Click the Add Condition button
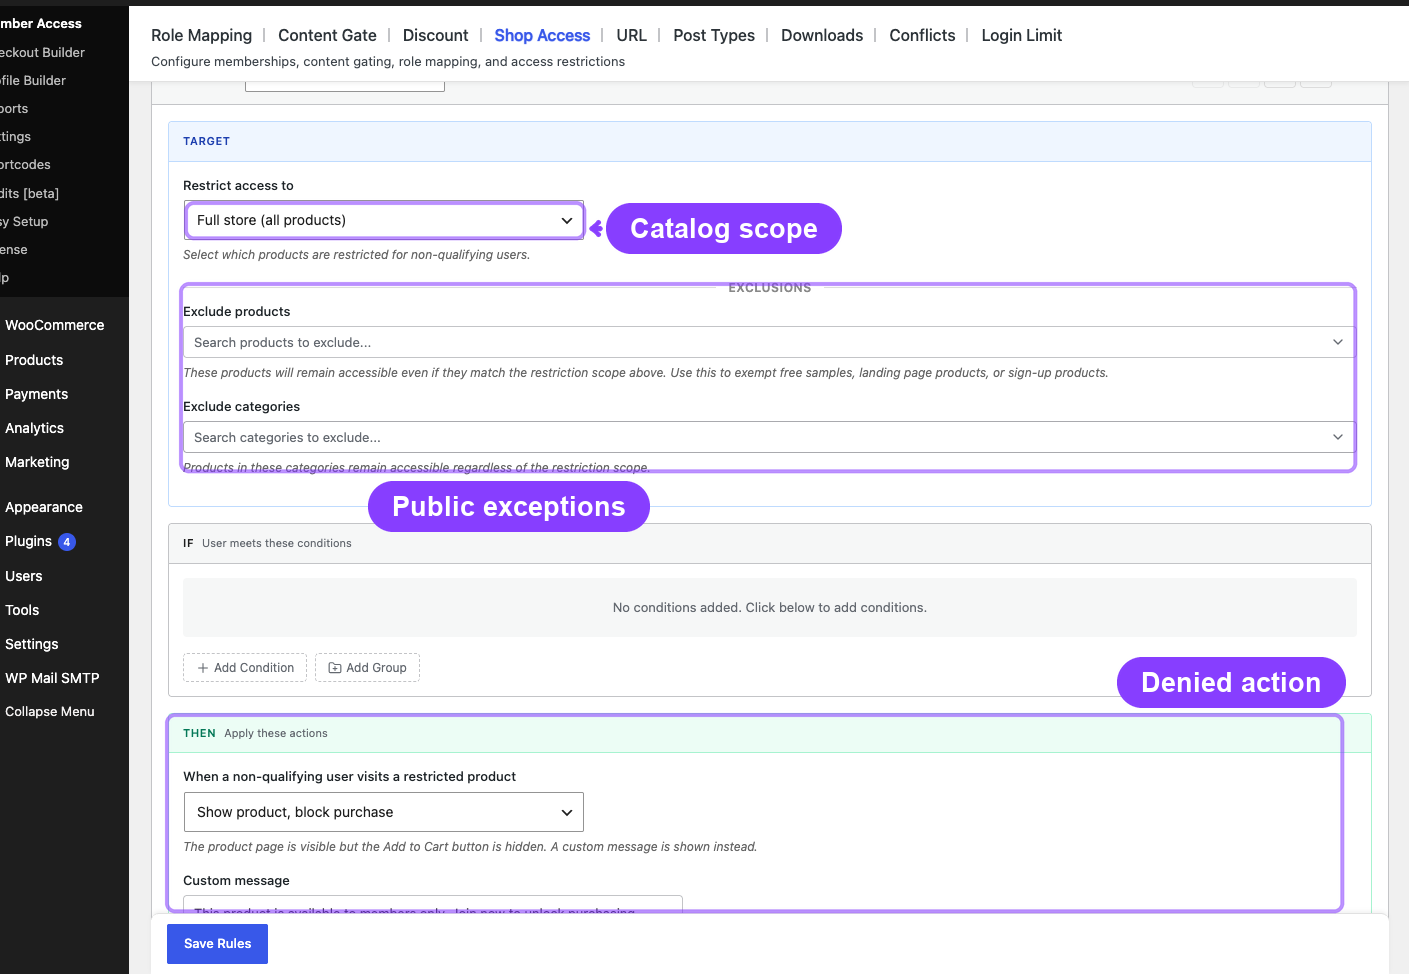 click(x=245, y=668)
